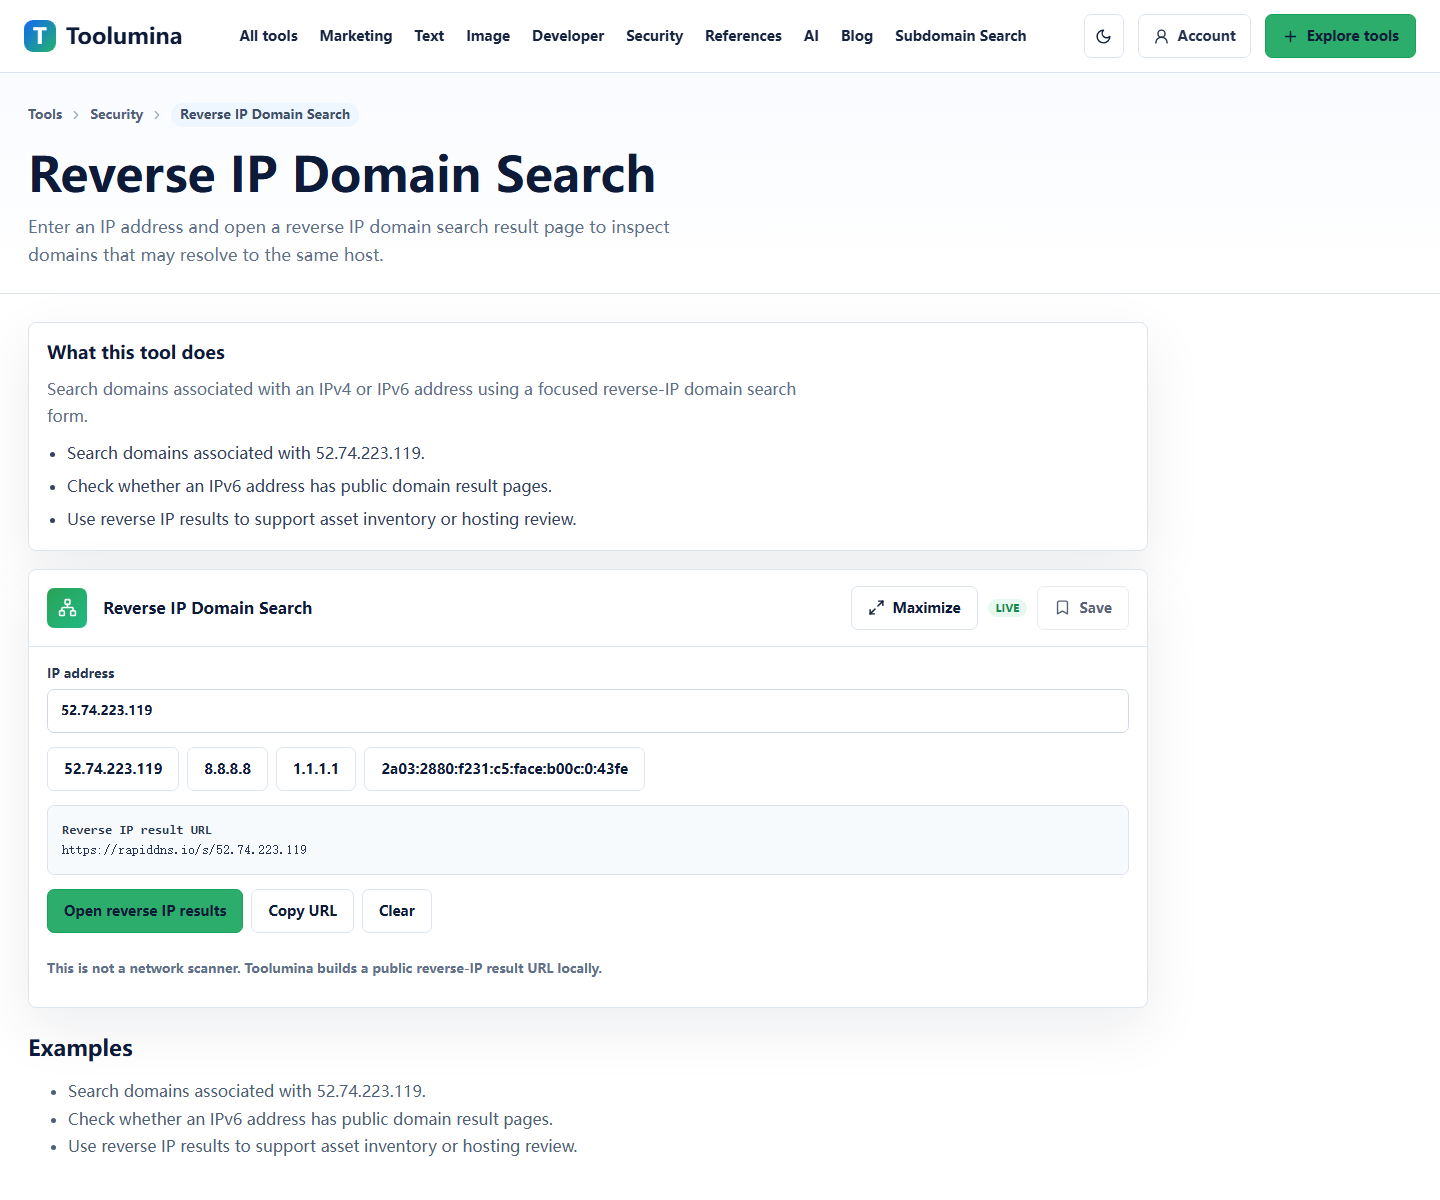1440x1200 pixels.
Task: Save the tool with bookmark button
Action: 1083,608
